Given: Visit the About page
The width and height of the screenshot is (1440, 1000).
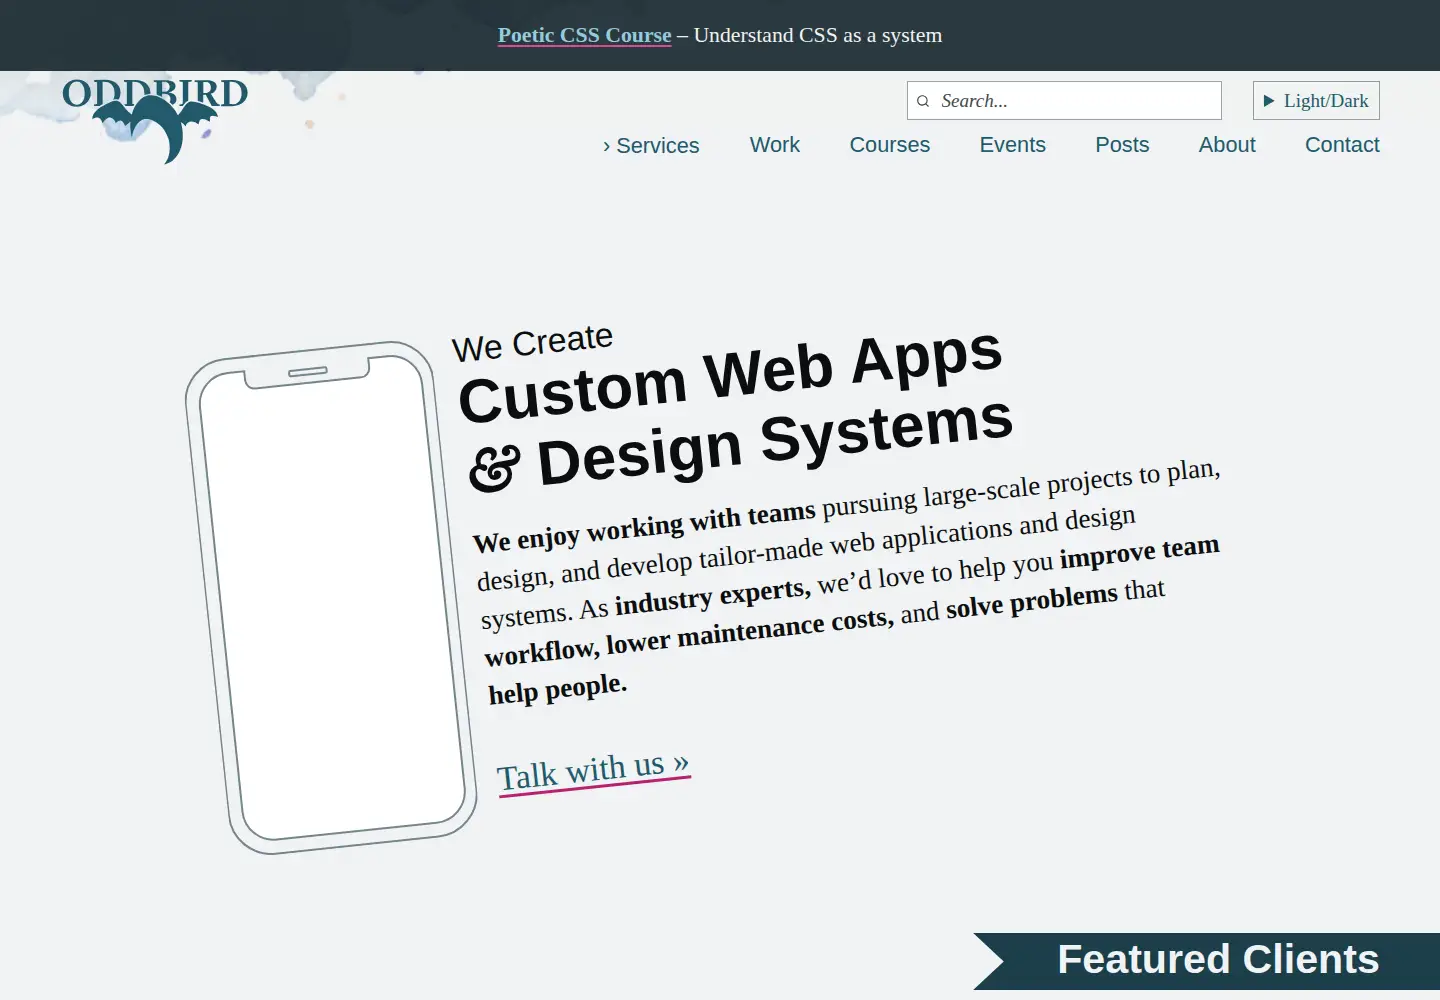Looking at the screenshot, I should 1227,145.
